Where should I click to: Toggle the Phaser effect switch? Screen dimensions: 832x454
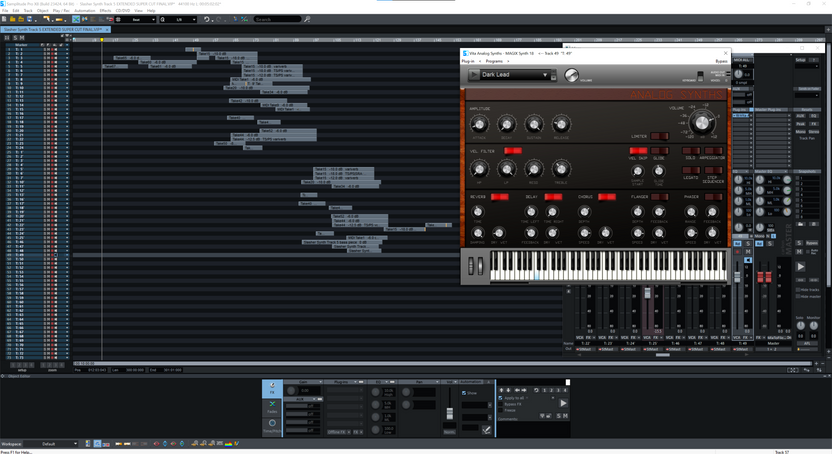tap(713, 197)
